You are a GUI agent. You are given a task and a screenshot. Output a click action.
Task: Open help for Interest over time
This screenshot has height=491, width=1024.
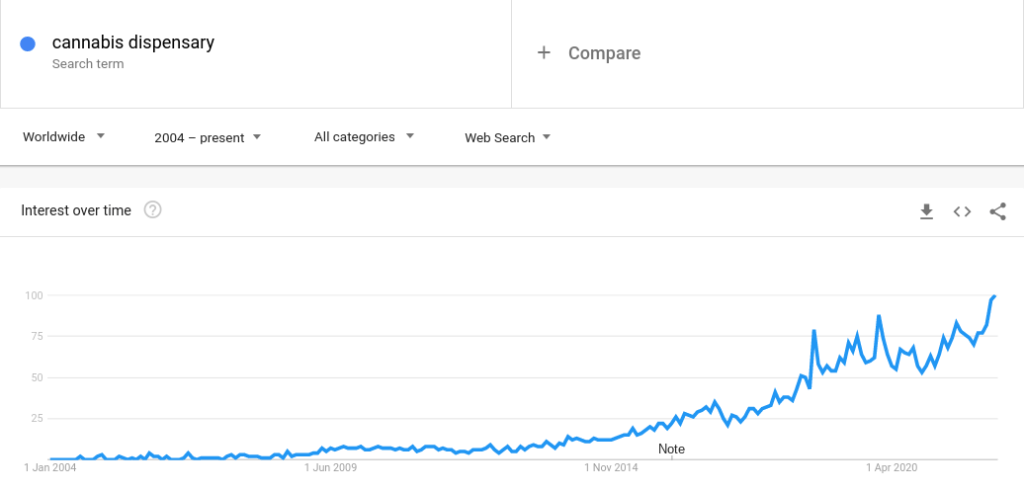pos(153,210)
